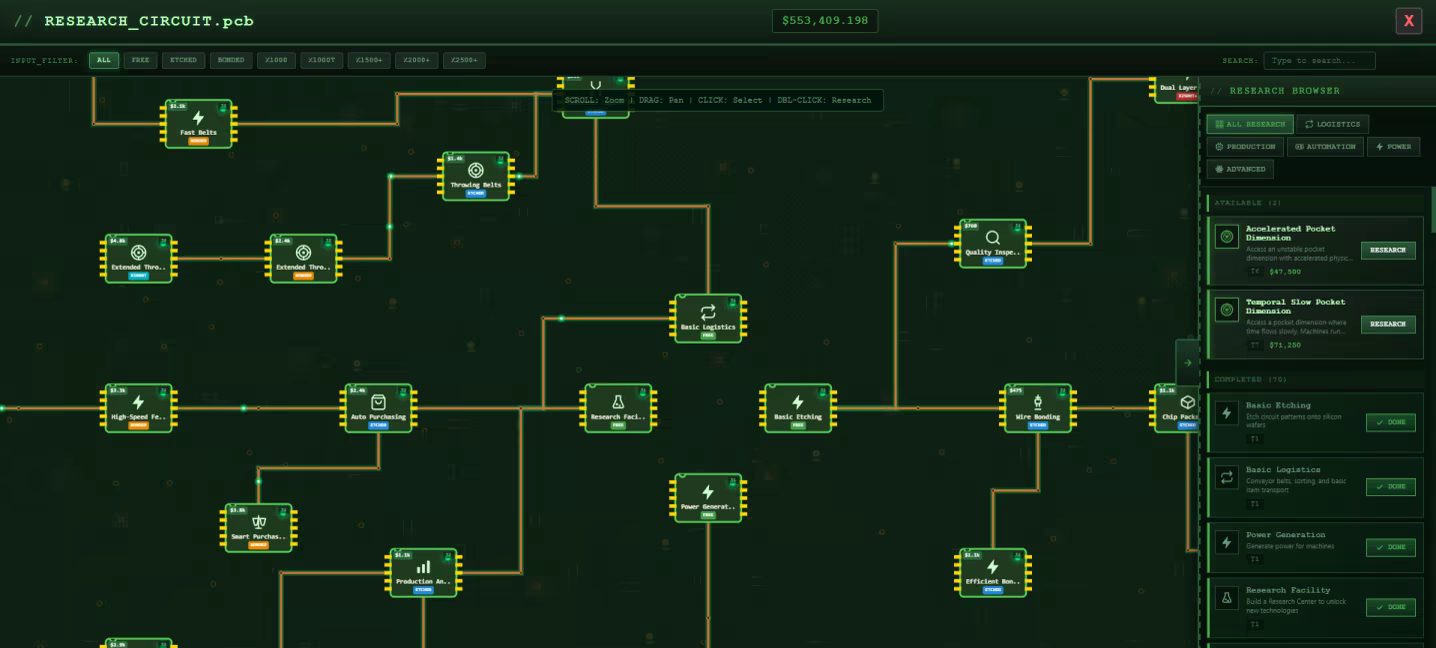Viewport: 1436px width, 648px height.
Task: Select the Auto Purchasing bag node
Action: click(x=378, y=407)
